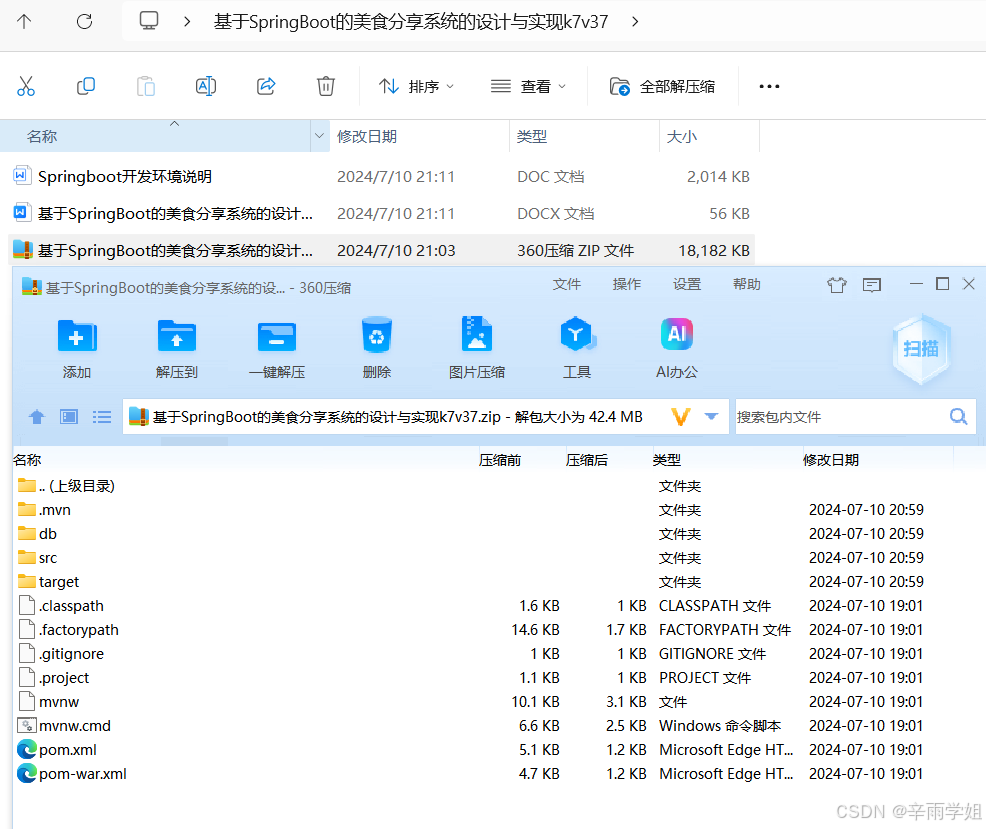Click the 全部解压缩 extract all button
This screenshot has height=829, width=986.
point(662,86)
